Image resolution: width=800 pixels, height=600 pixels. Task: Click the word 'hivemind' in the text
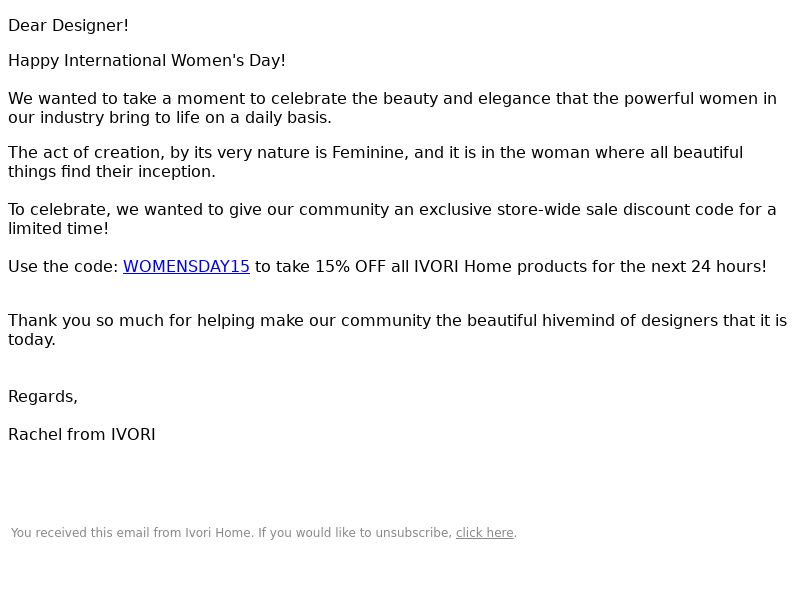tap(579, 320)
